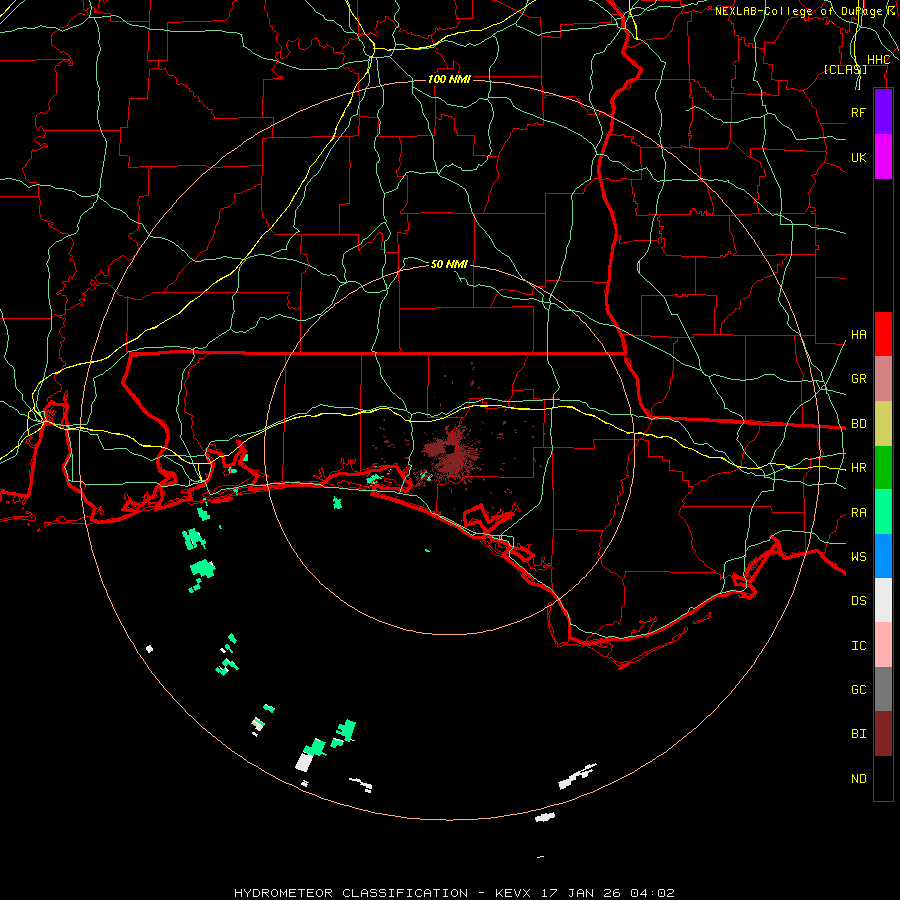Pick the HR dark green legend swatch
Screen dimensions: 900x900
click(x=883, y=468)
